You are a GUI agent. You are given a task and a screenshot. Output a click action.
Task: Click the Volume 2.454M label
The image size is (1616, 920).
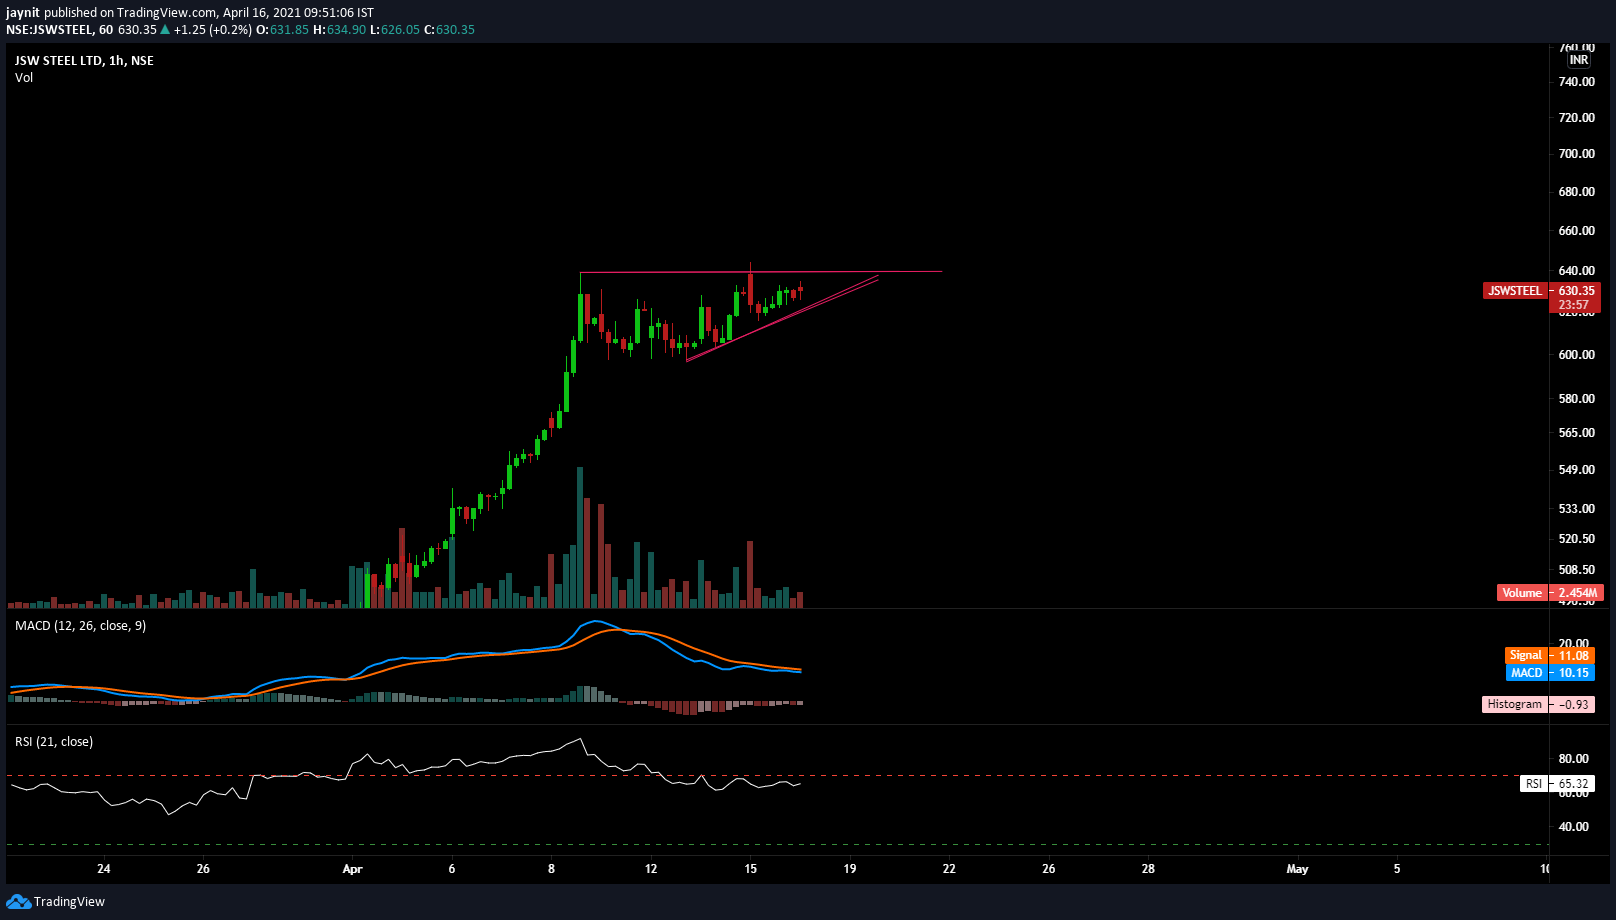tap(1549, 593)
